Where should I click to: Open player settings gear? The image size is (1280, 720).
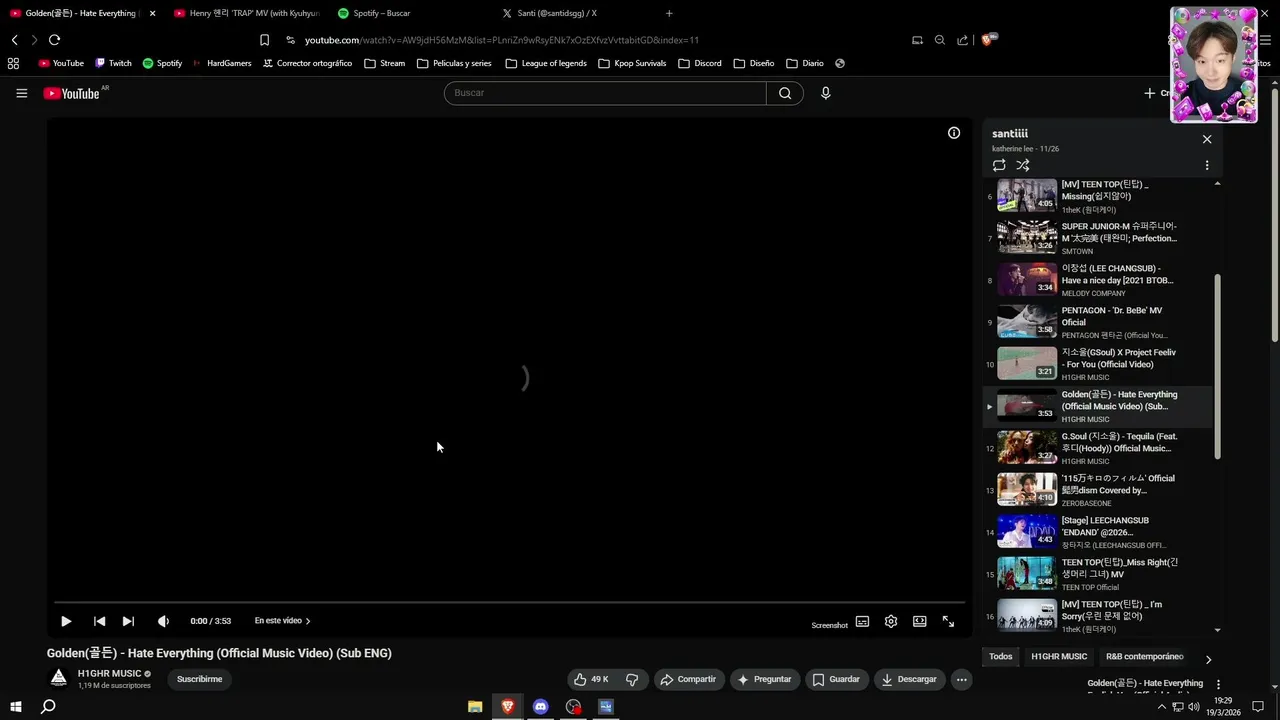tap(891, 621)
